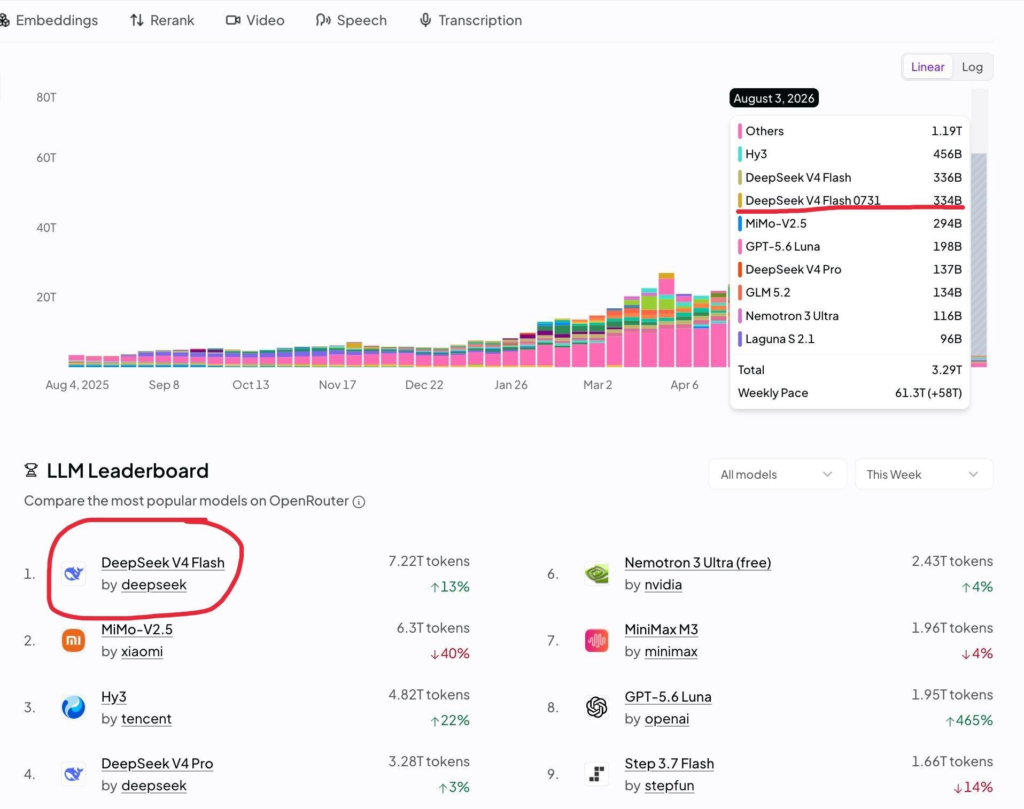The width and height of the screenshot is (1024, 809).
Task: Click GLM 5.2 row in tooltip
Action: 850,293
